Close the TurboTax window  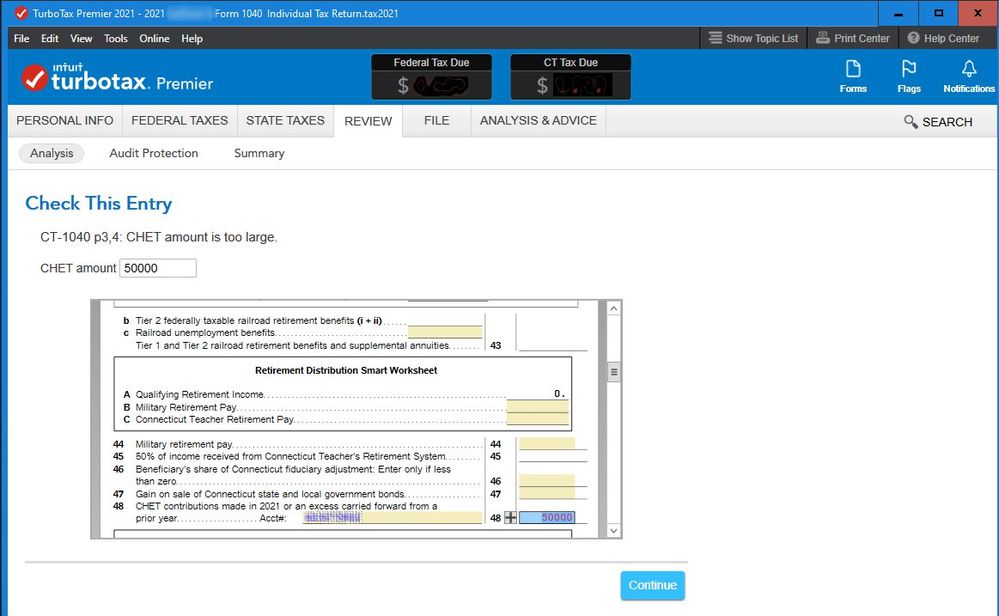pos(977,13)
